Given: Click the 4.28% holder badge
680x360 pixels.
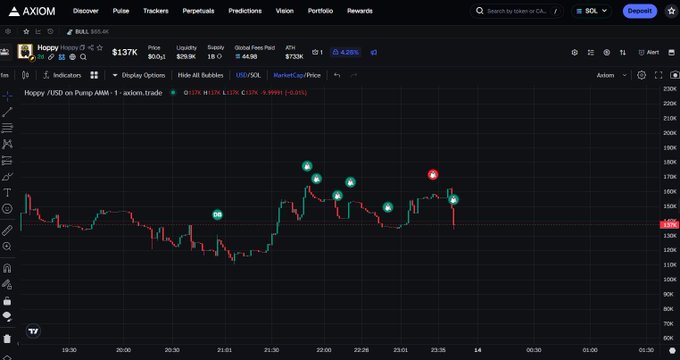Looking at the screenshot, I should [x=346, y=52].
